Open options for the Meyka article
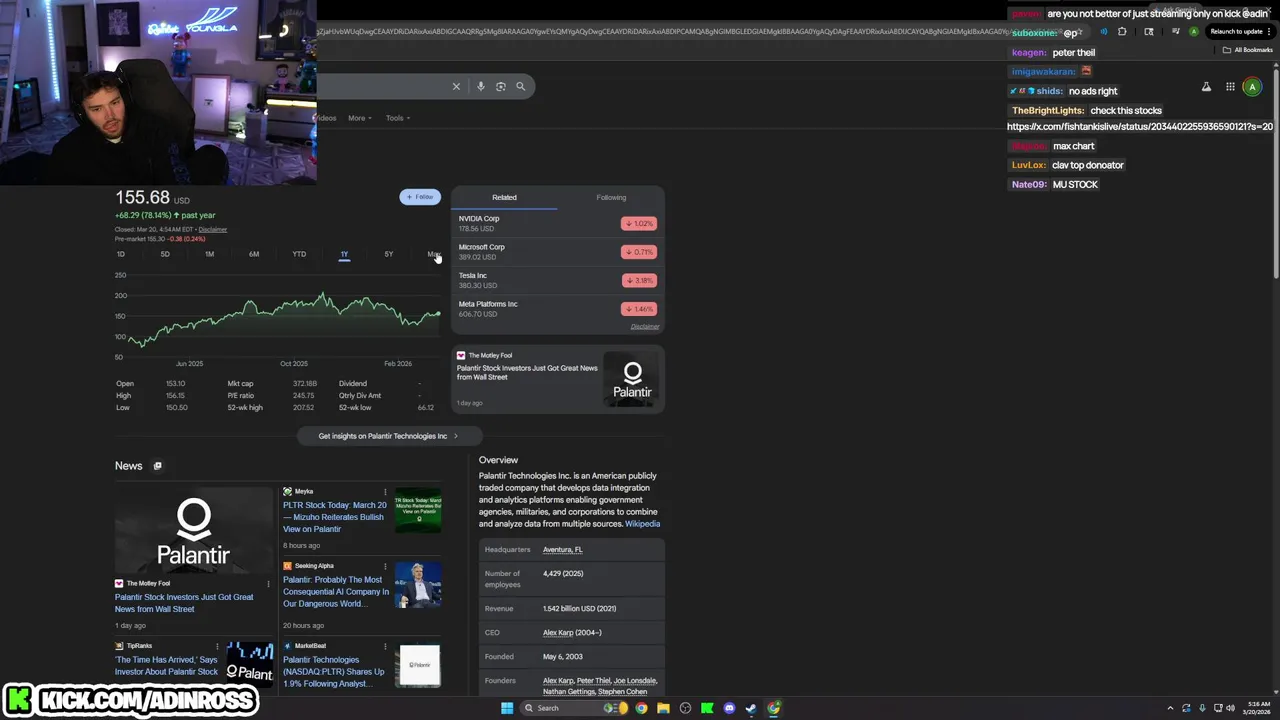 pyautogui.click(x=385, y=491)
